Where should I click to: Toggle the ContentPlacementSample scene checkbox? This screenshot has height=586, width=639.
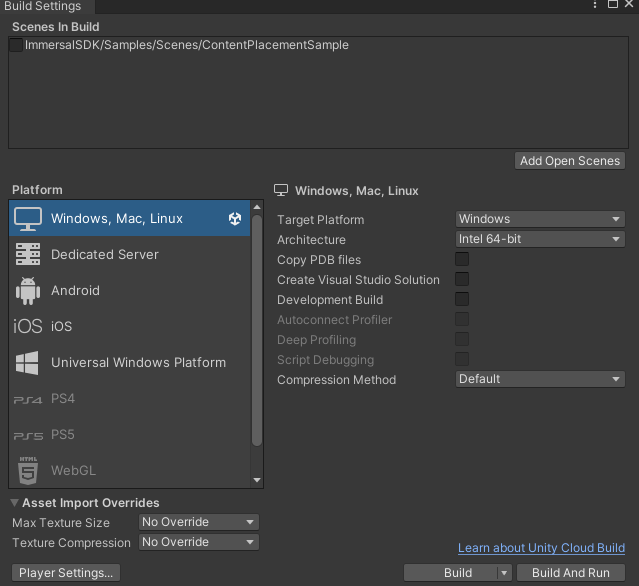coord(16,45)
